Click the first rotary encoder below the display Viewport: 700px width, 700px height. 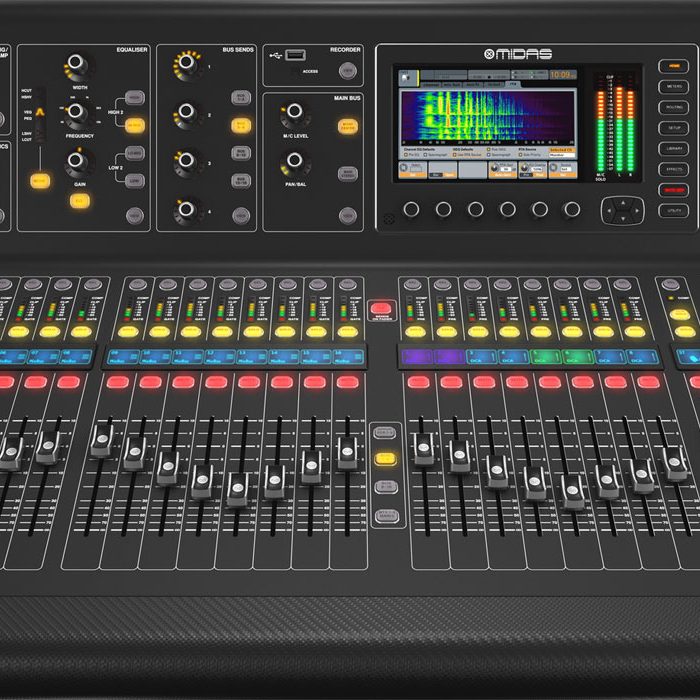[411, 209]
